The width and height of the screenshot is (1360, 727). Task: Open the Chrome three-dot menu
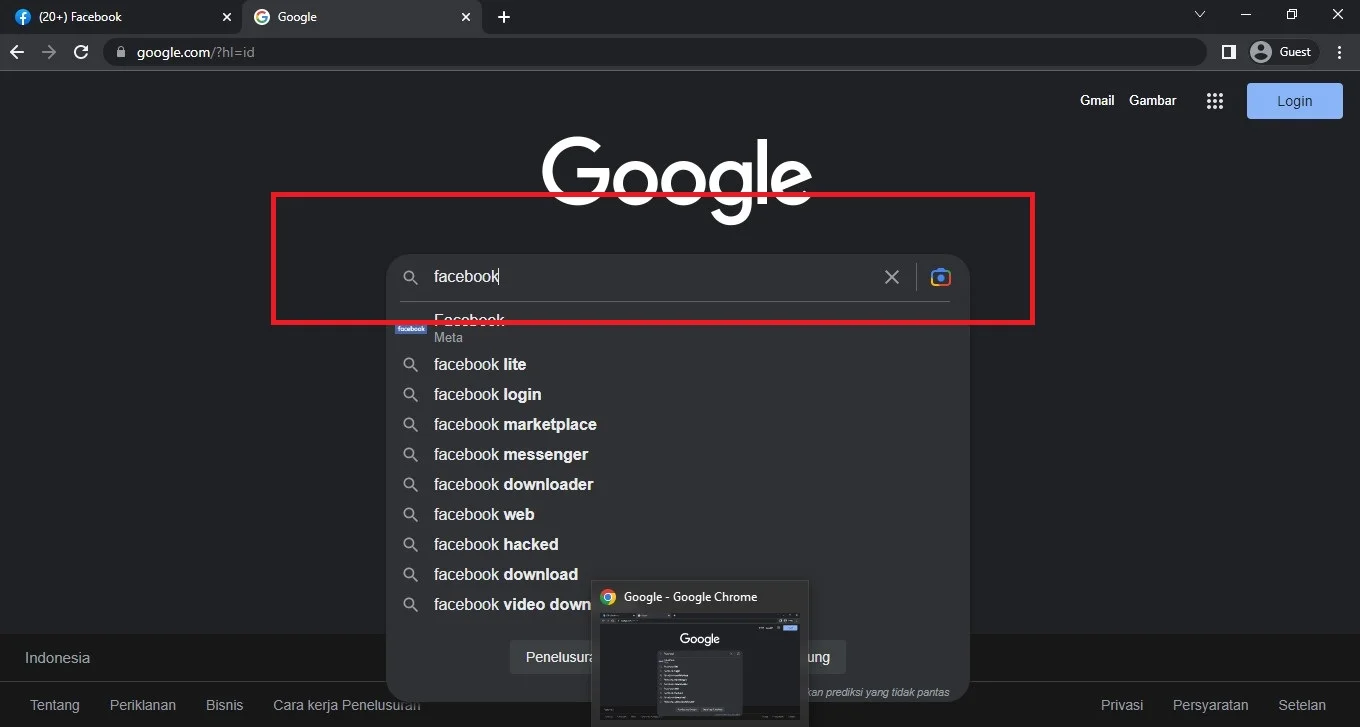pyautogui.click(x=1340, y=52)
